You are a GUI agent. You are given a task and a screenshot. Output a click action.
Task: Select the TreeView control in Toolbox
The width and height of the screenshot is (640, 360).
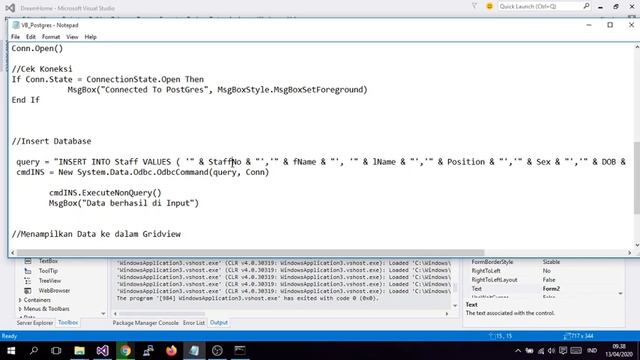(x=50, y=280)
